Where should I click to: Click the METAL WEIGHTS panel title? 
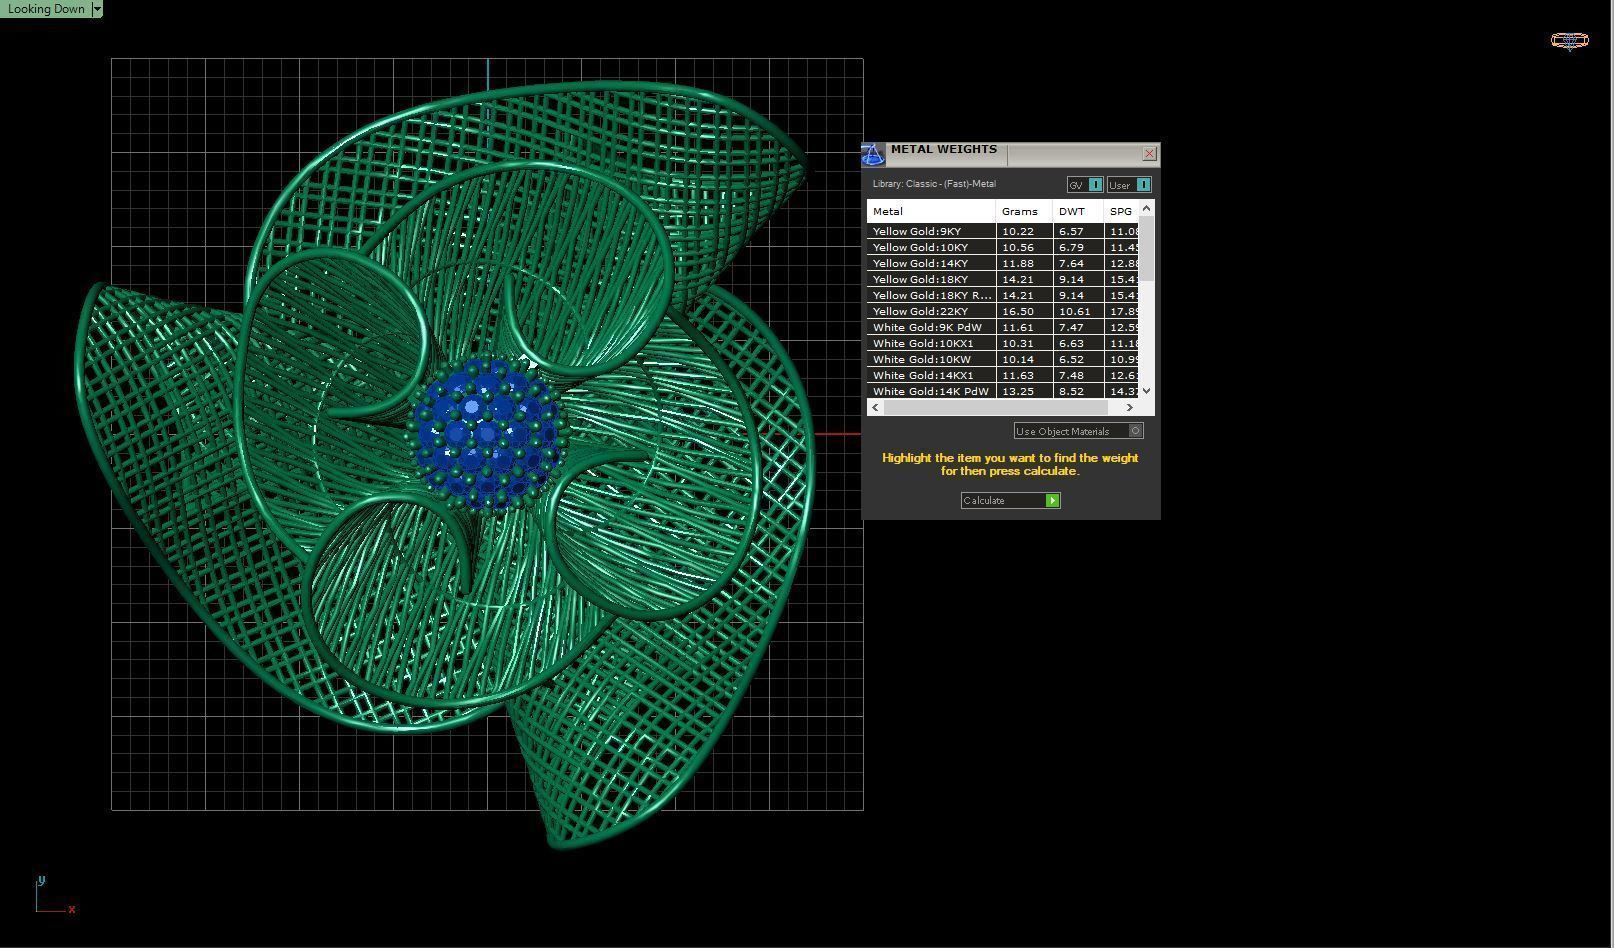pos(944,149)
